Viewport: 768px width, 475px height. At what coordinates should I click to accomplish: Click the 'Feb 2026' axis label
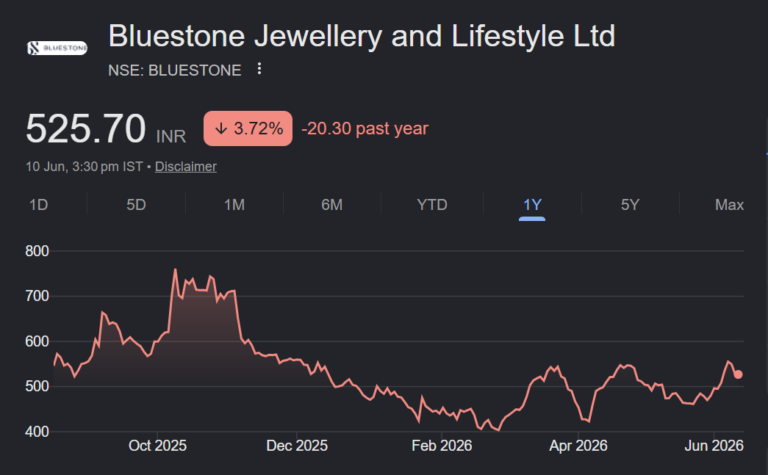tap(442, 445)
